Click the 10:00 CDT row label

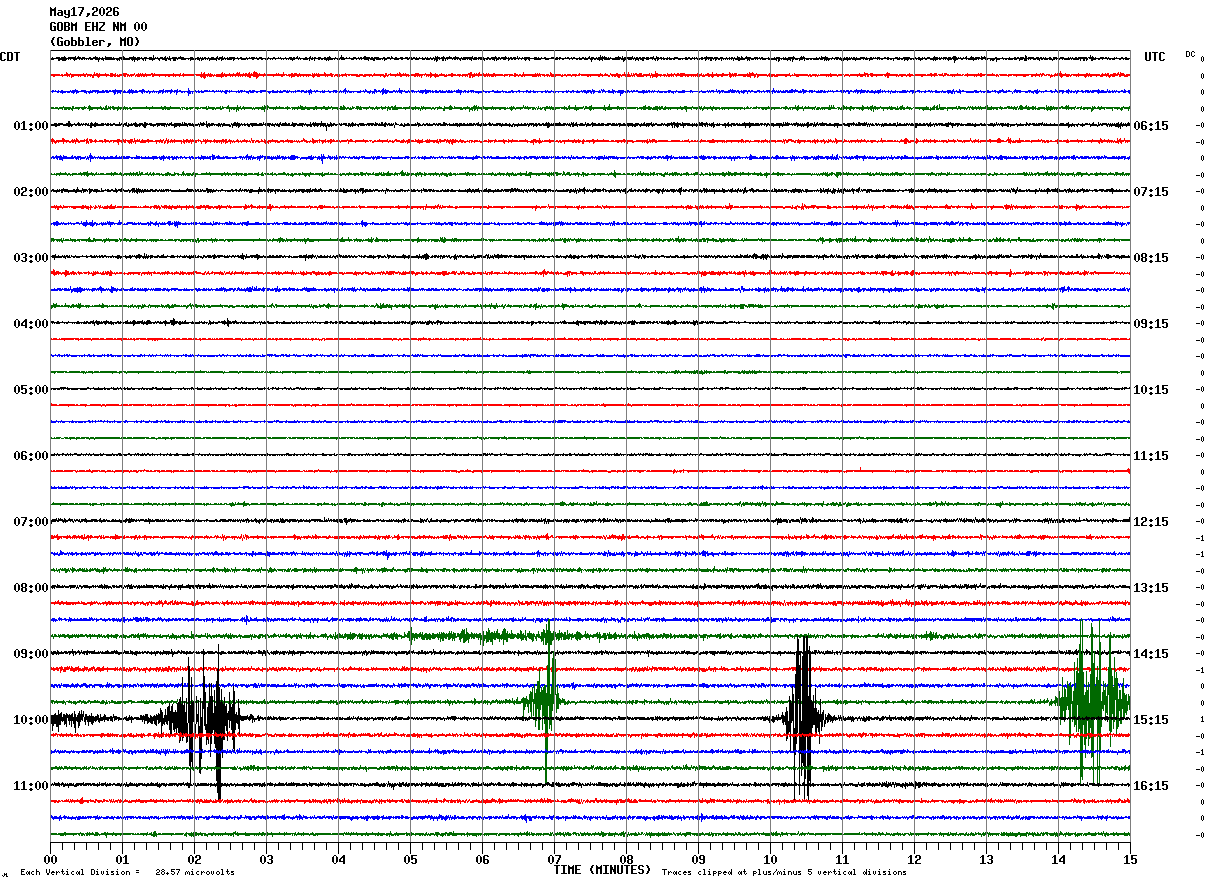(x=31, y=720)
